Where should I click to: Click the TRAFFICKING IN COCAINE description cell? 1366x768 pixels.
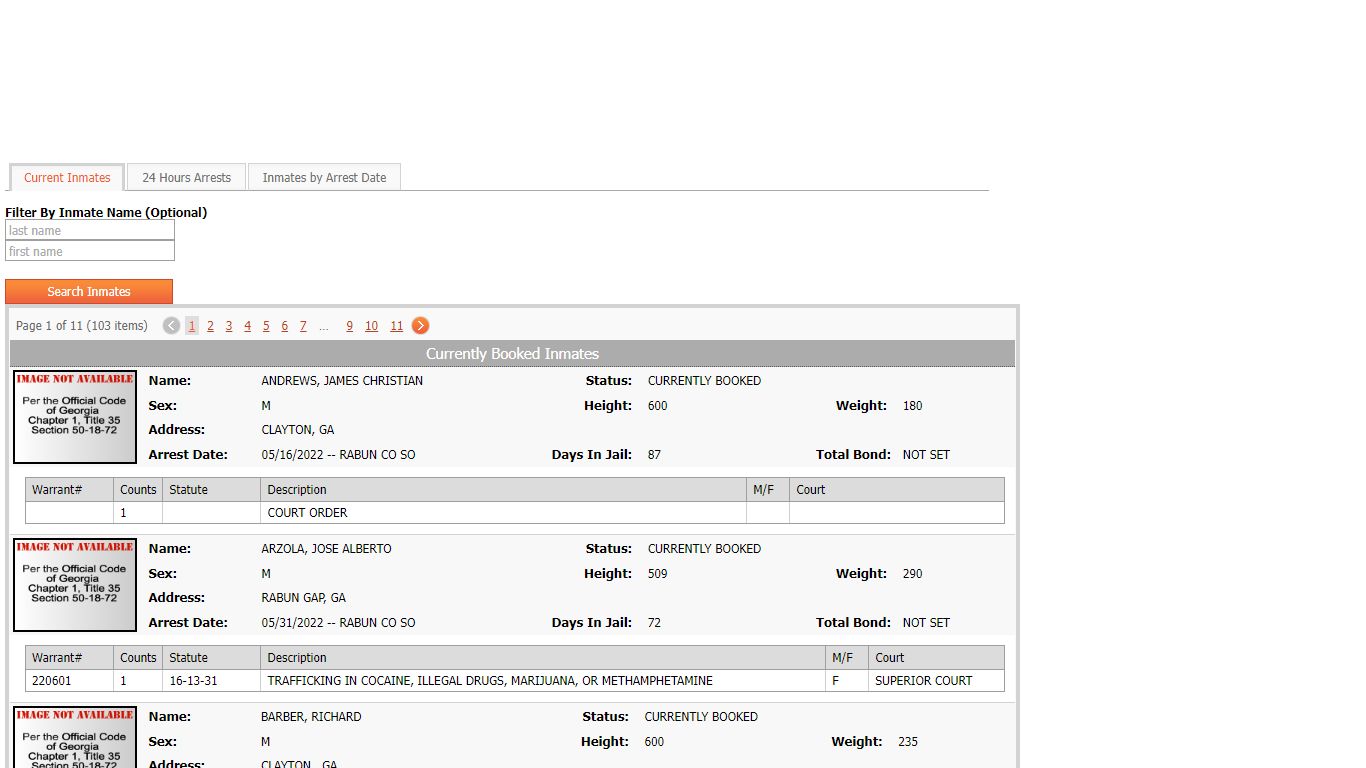pyautogui.click(x=544, y=681)
